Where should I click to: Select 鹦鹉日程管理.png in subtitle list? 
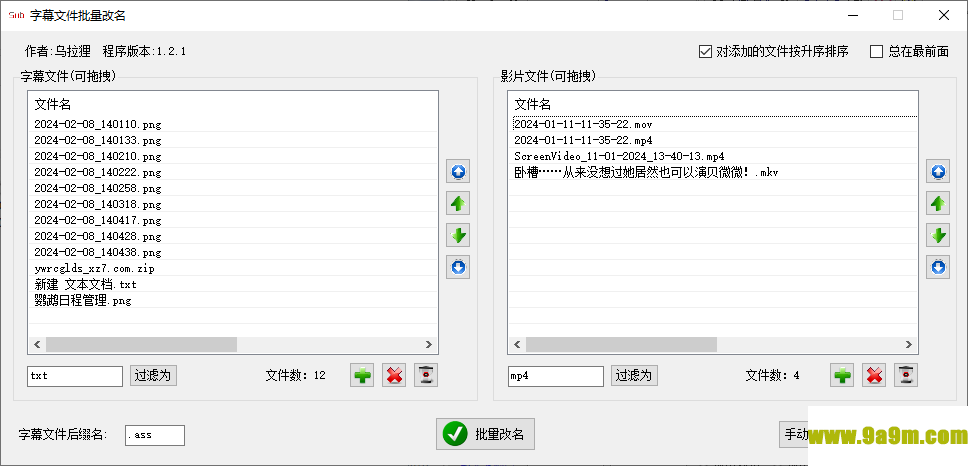tap(233, 301)
